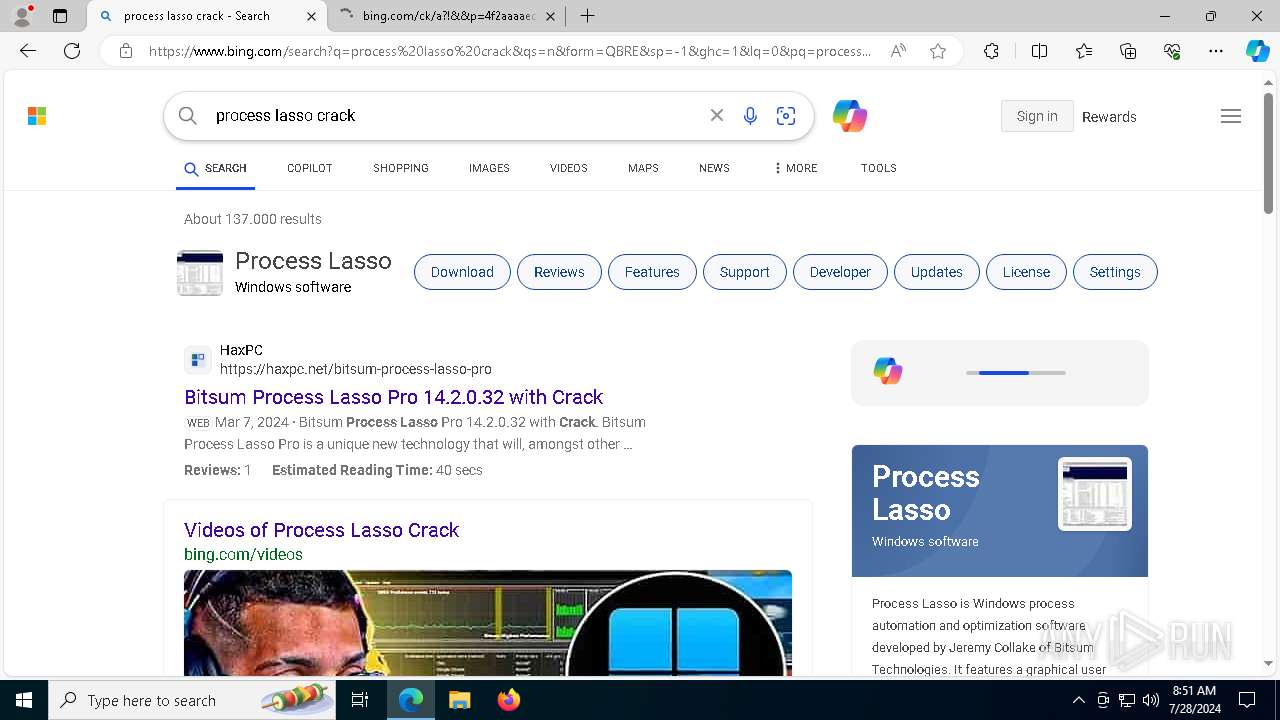Viewport: 1280px width, 720px height.
Task: Click inside the Bing search box text
Action: pyautogui.click(x=450, y=116)
